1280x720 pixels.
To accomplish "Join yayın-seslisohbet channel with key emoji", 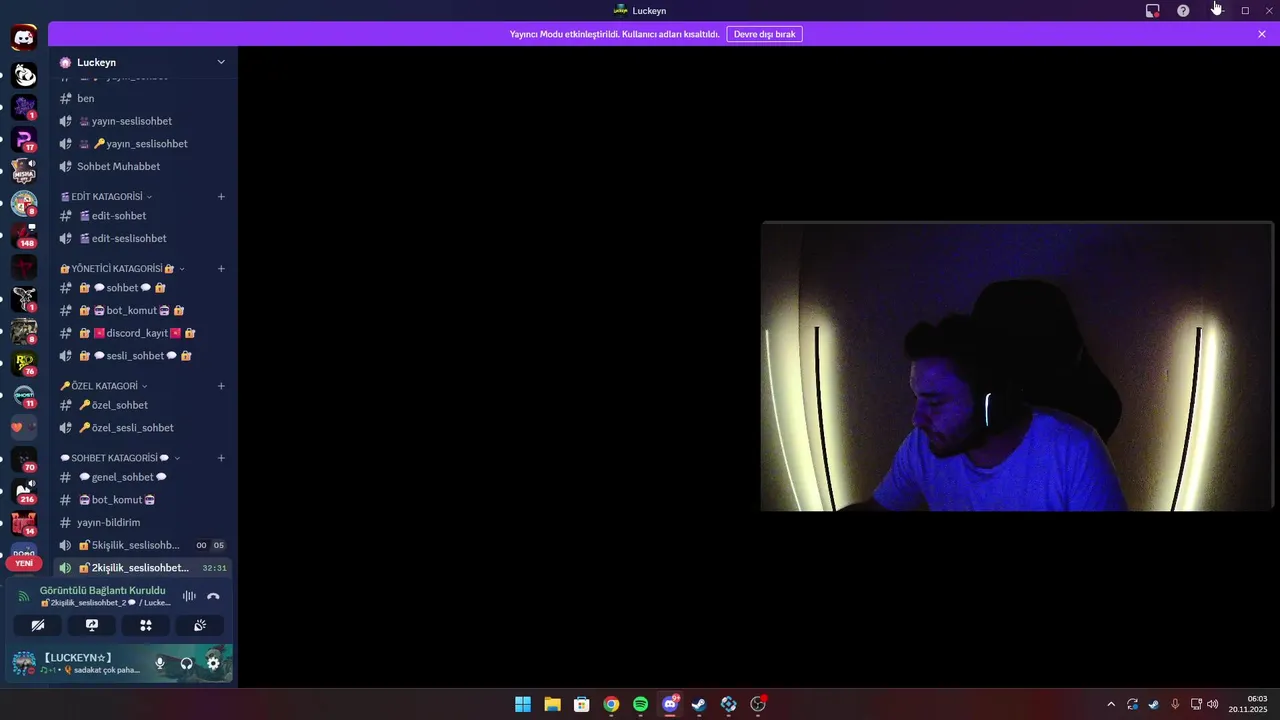I will pyautogui.click(x=143, y=144).
